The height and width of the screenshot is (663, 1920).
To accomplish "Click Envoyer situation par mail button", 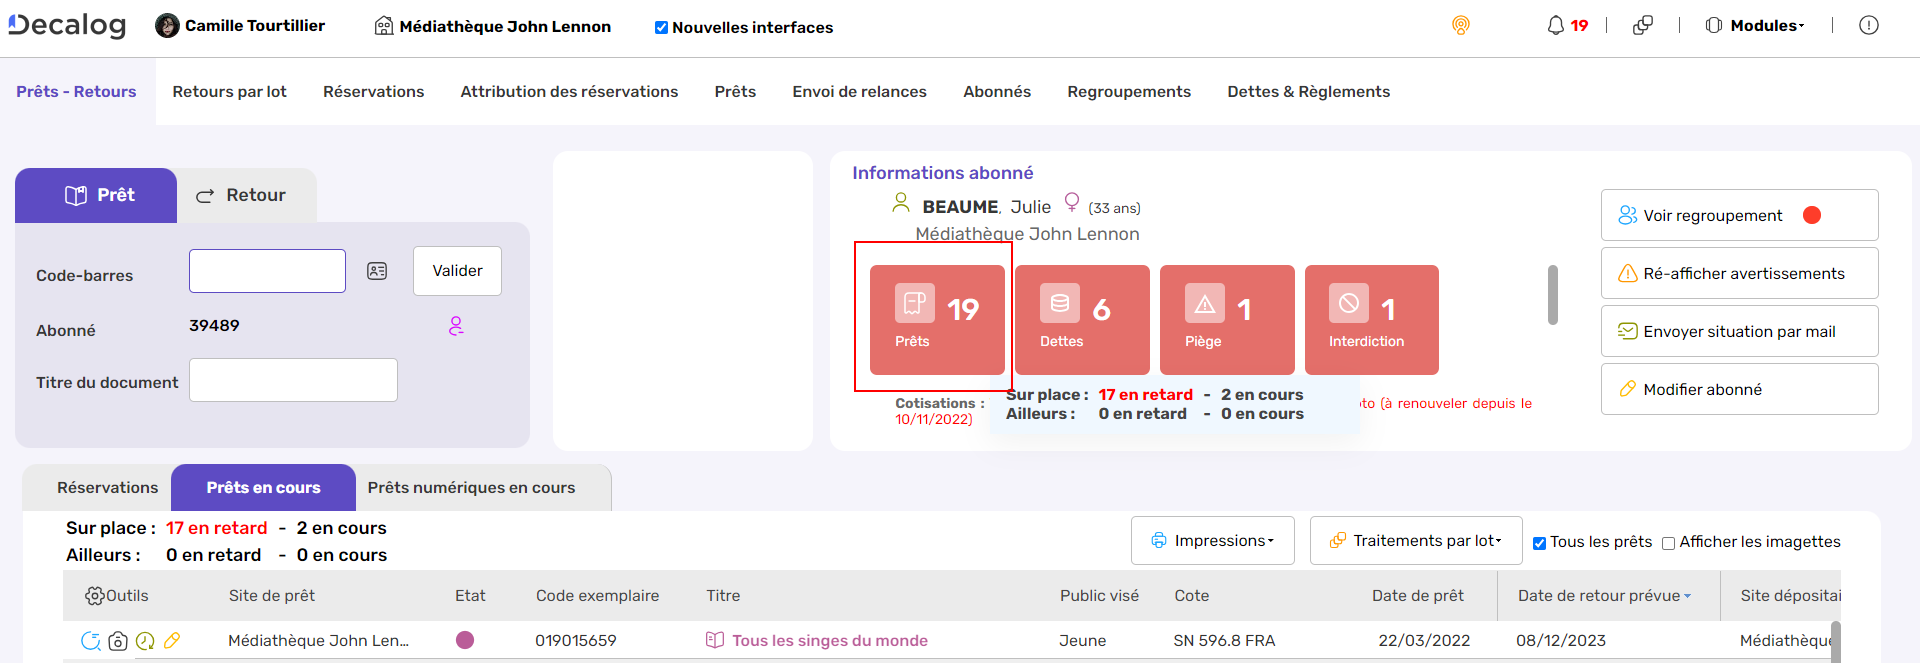I will pos(1738,332).
